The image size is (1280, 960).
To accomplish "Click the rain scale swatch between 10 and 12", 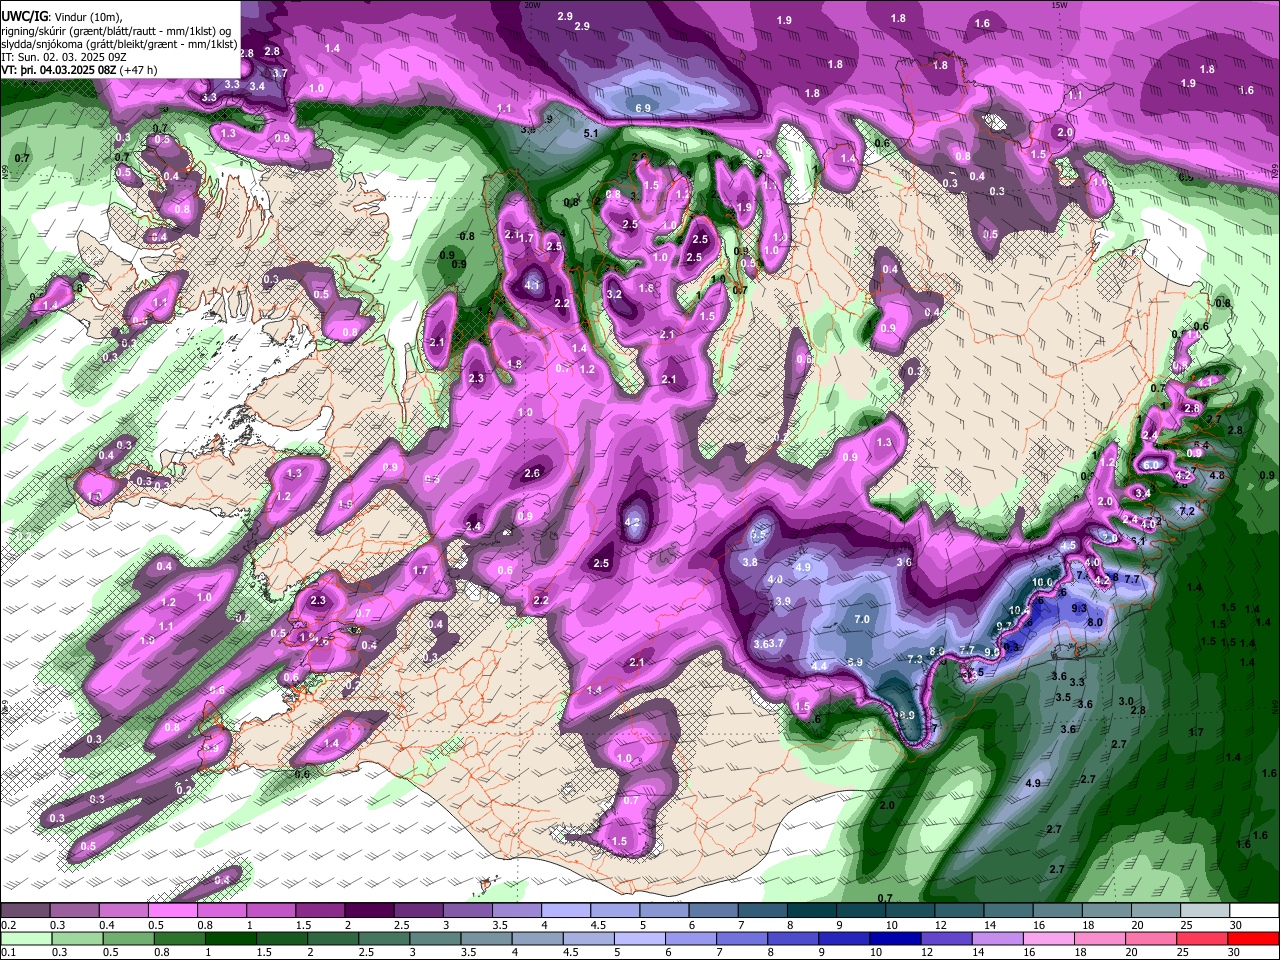I will pyautogui.click(x=897, y=938).
